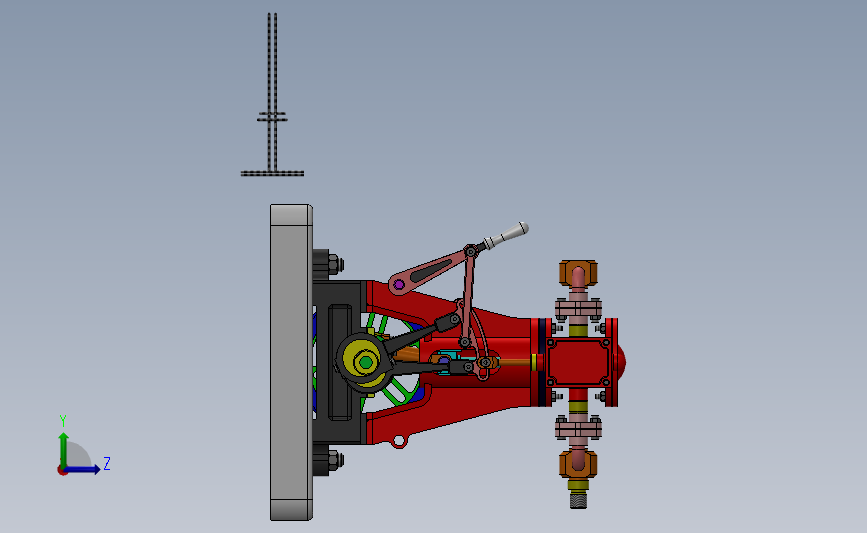This screenshot has width=867, height=533.
Task: Select the purple pivot pin on the pink lever
Action: click(x=399, y=284)
